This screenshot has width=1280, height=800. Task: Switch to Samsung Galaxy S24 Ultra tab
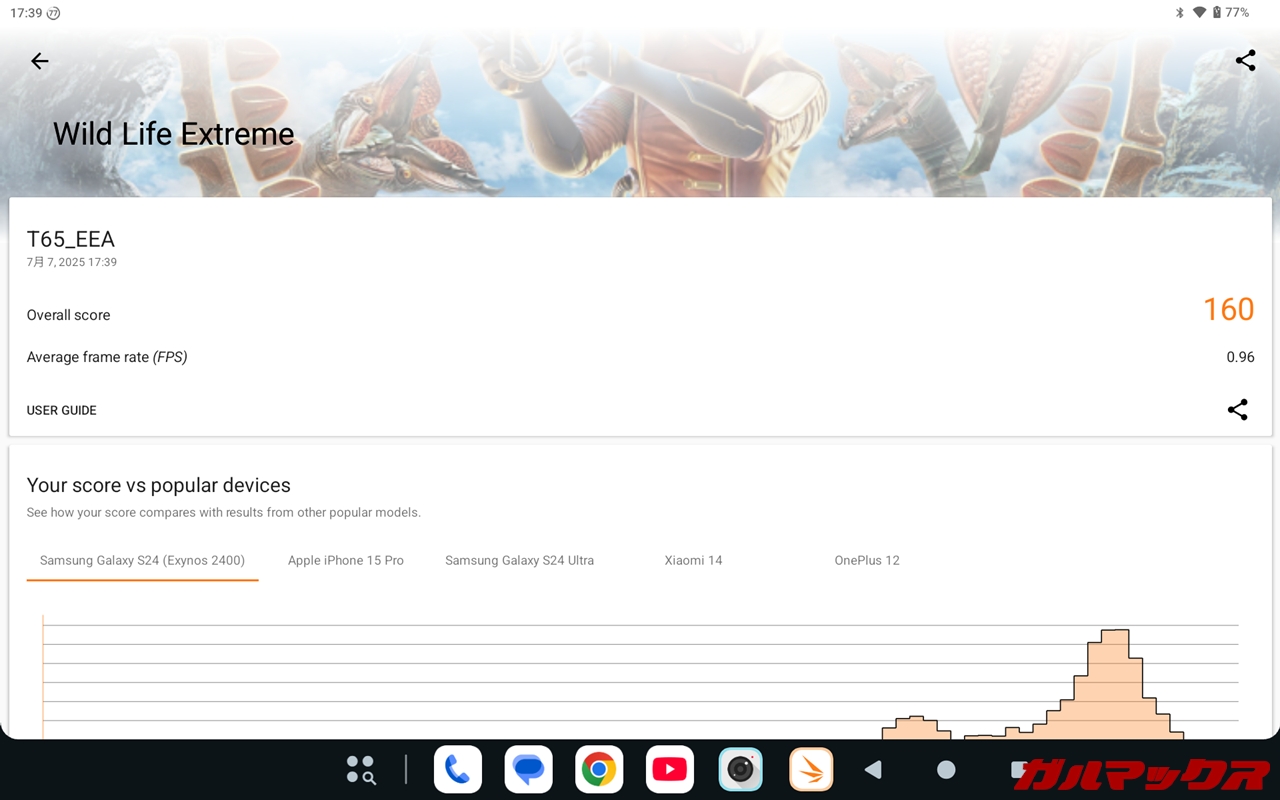(x=519, y=561)
